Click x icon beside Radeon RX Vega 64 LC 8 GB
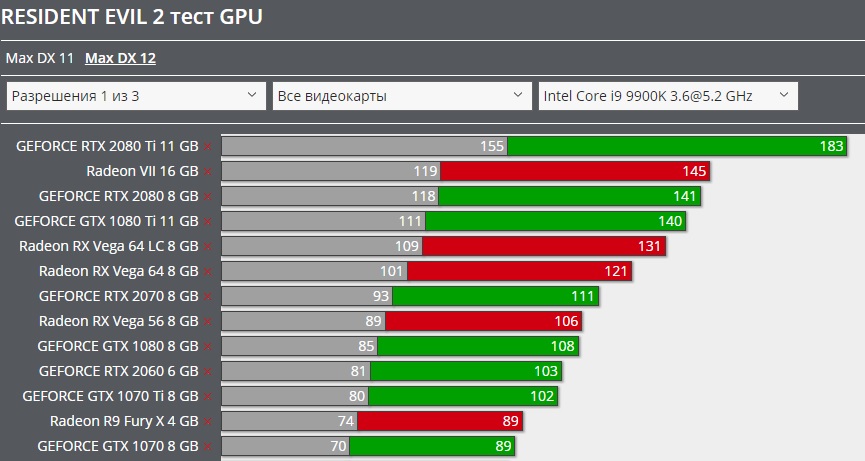 pos(207,246)
